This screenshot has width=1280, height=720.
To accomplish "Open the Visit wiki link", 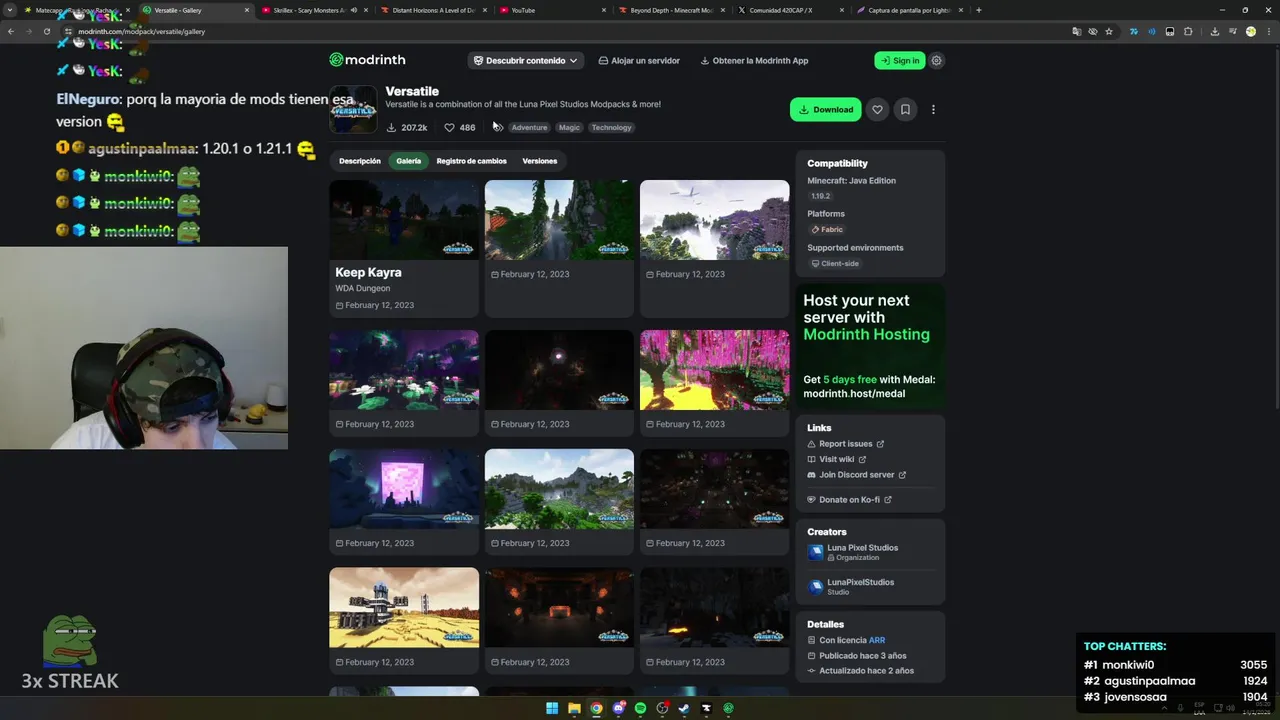I will coord(837,460).
